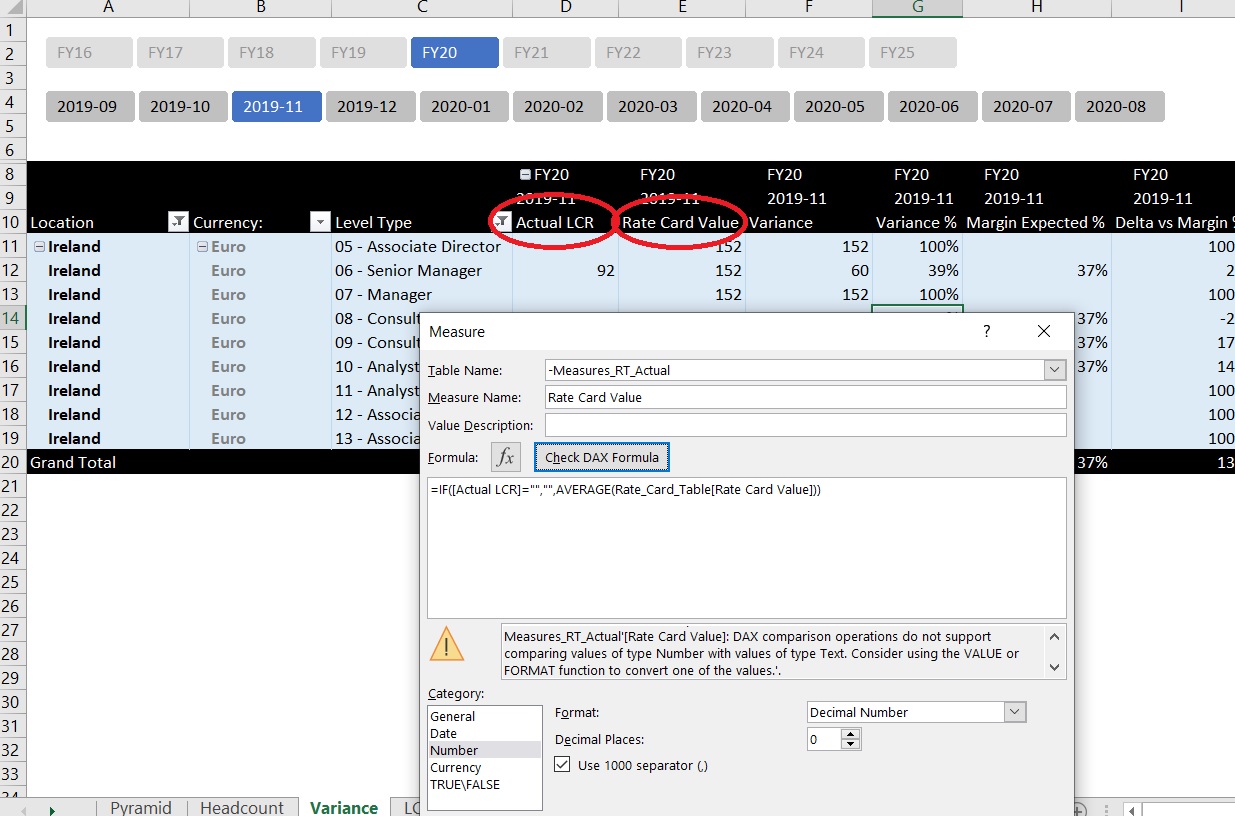Click the Measure Name input field

(x=805, y=397)
